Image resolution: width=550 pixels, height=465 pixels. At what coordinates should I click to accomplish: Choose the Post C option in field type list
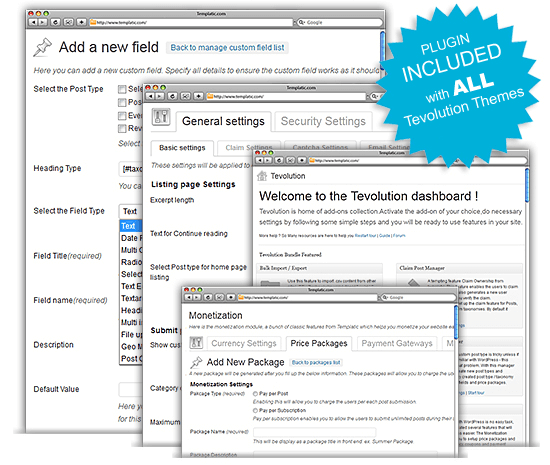click(131, 358)
